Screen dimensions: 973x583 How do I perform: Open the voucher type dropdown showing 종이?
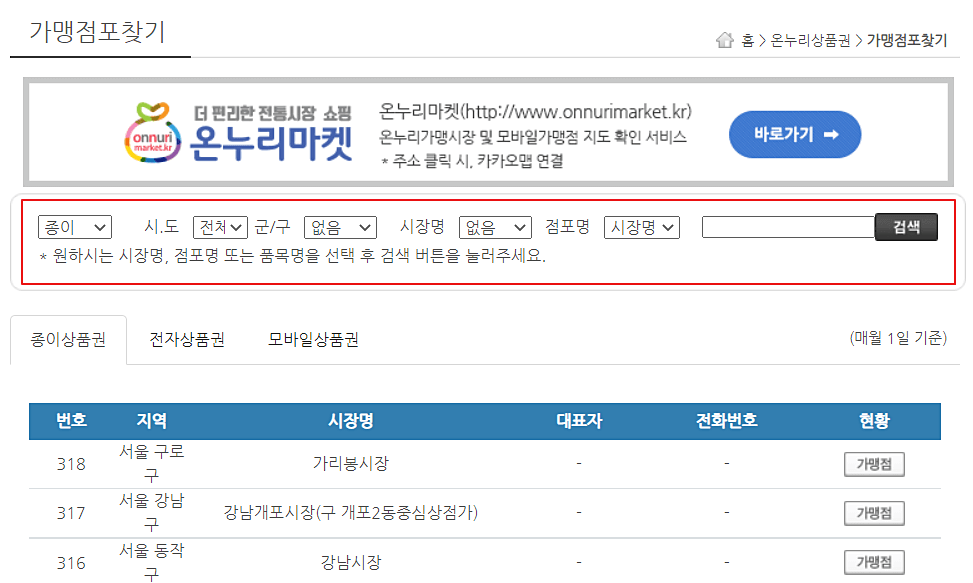pyautogui.click(x=75, y=227)
